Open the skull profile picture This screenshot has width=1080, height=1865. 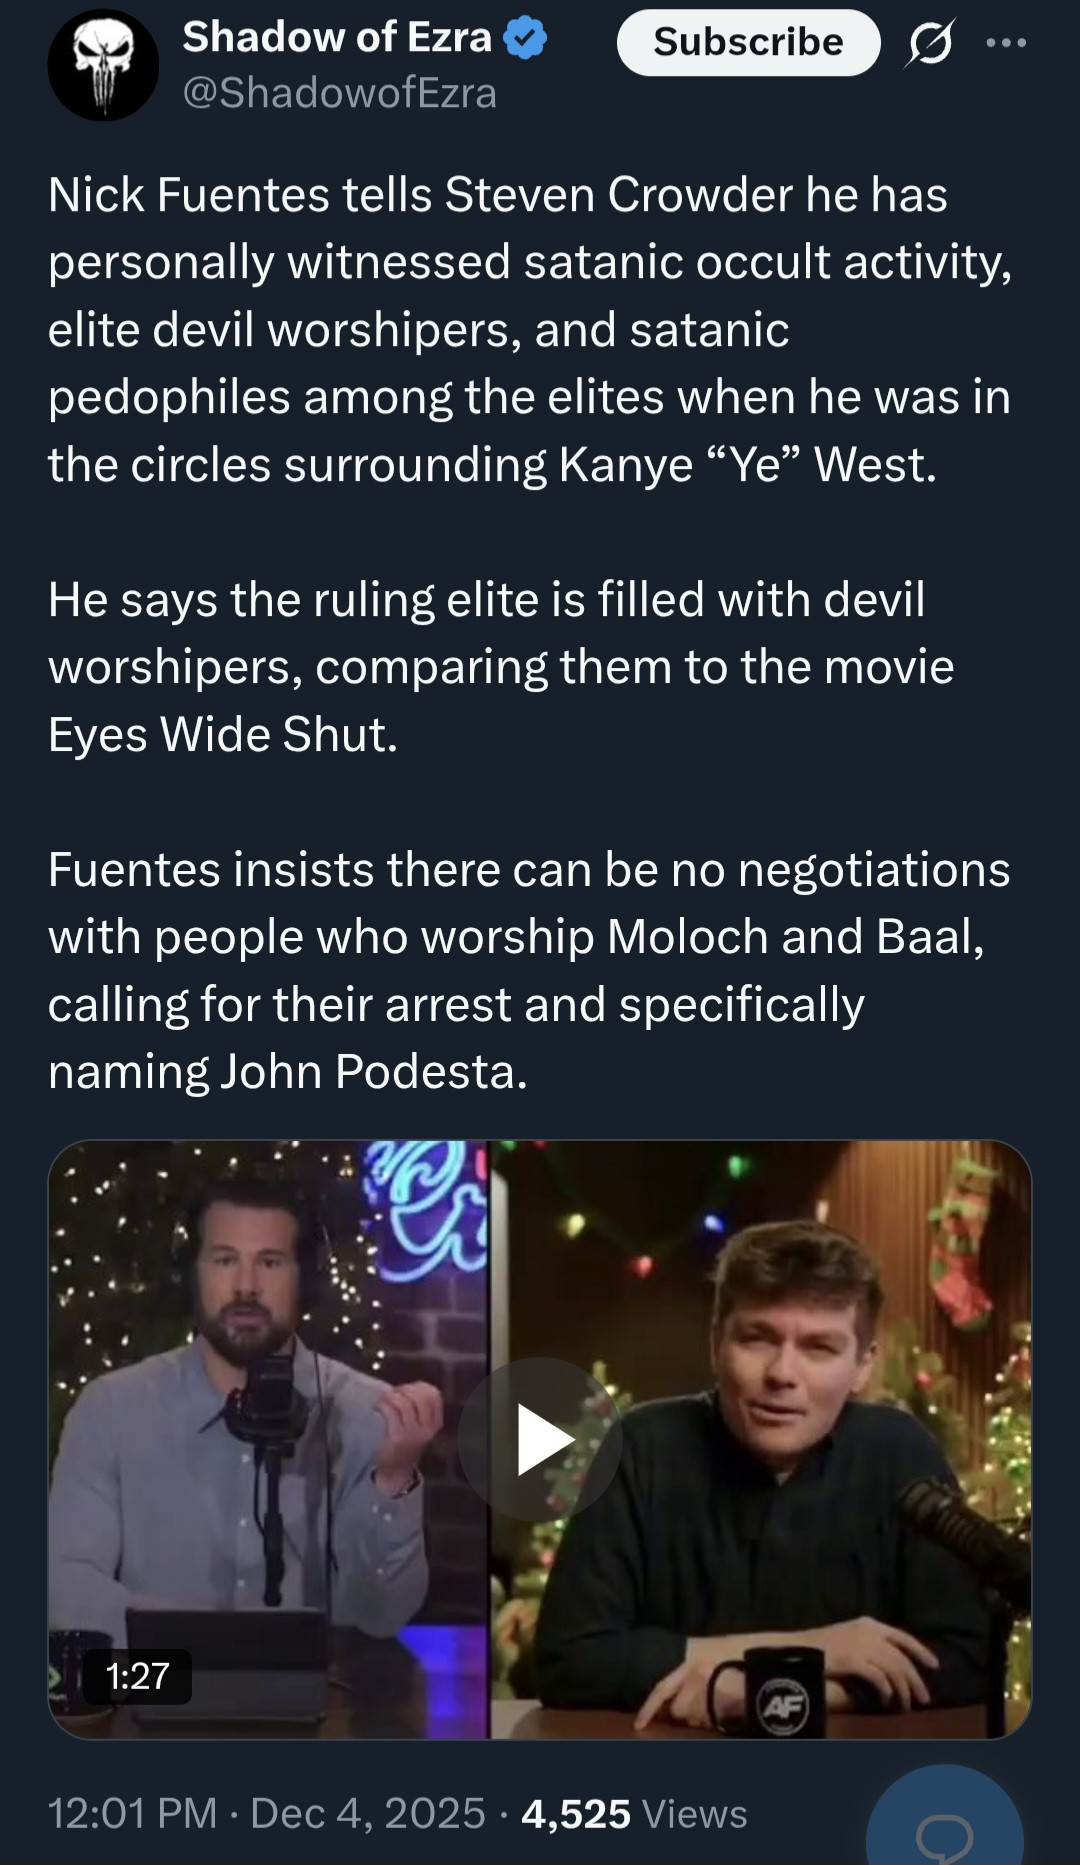click(103, 66)
